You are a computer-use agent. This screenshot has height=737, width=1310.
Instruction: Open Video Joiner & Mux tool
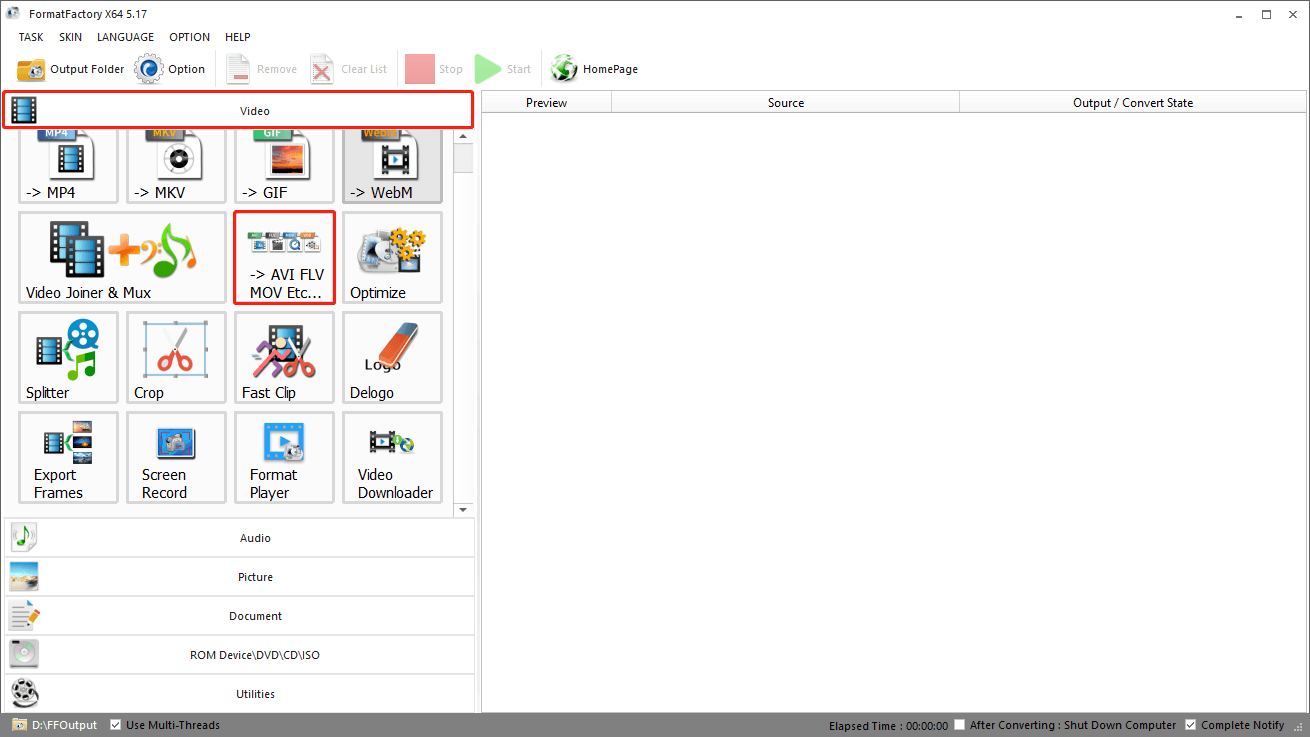coord(122,257)
